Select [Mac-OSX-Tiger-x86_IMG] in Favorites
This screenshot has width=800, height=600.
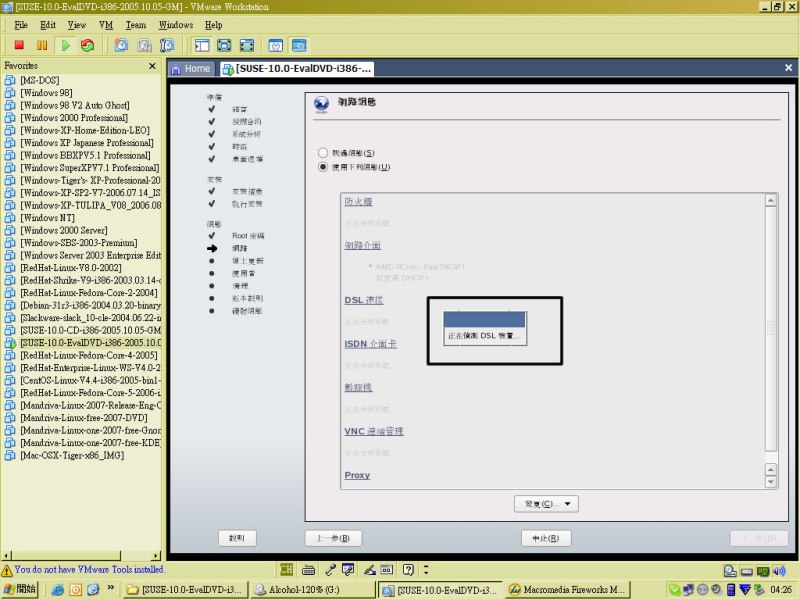click(x=72, y=455)
